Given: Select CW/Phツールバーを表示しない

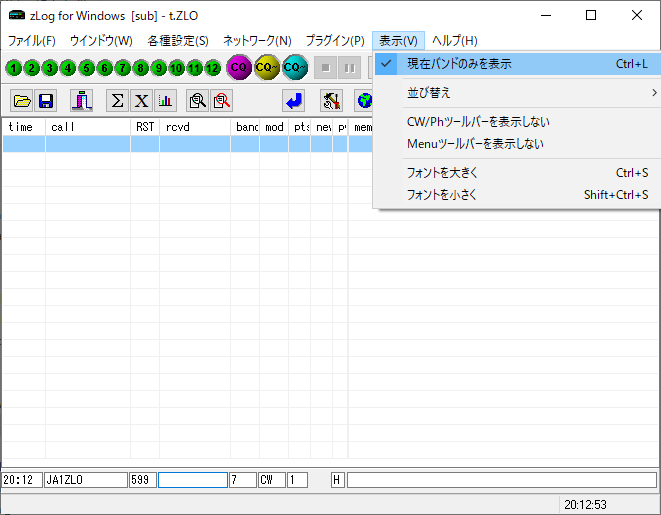Looking at the screenshot, I should point(518,122).
